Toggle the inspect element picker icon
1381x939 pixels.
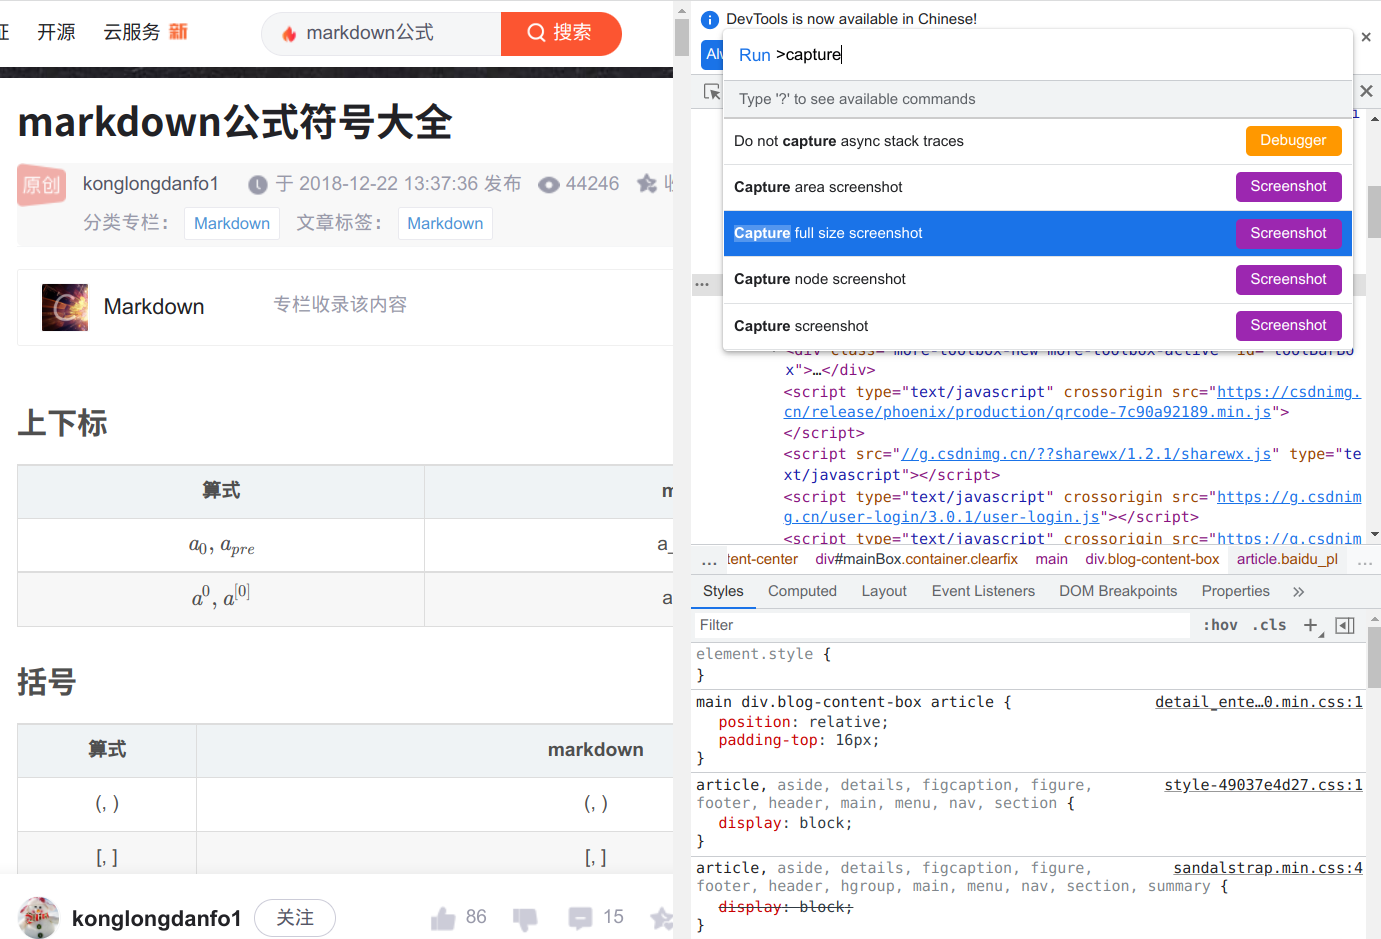click(x=711, y=92)
